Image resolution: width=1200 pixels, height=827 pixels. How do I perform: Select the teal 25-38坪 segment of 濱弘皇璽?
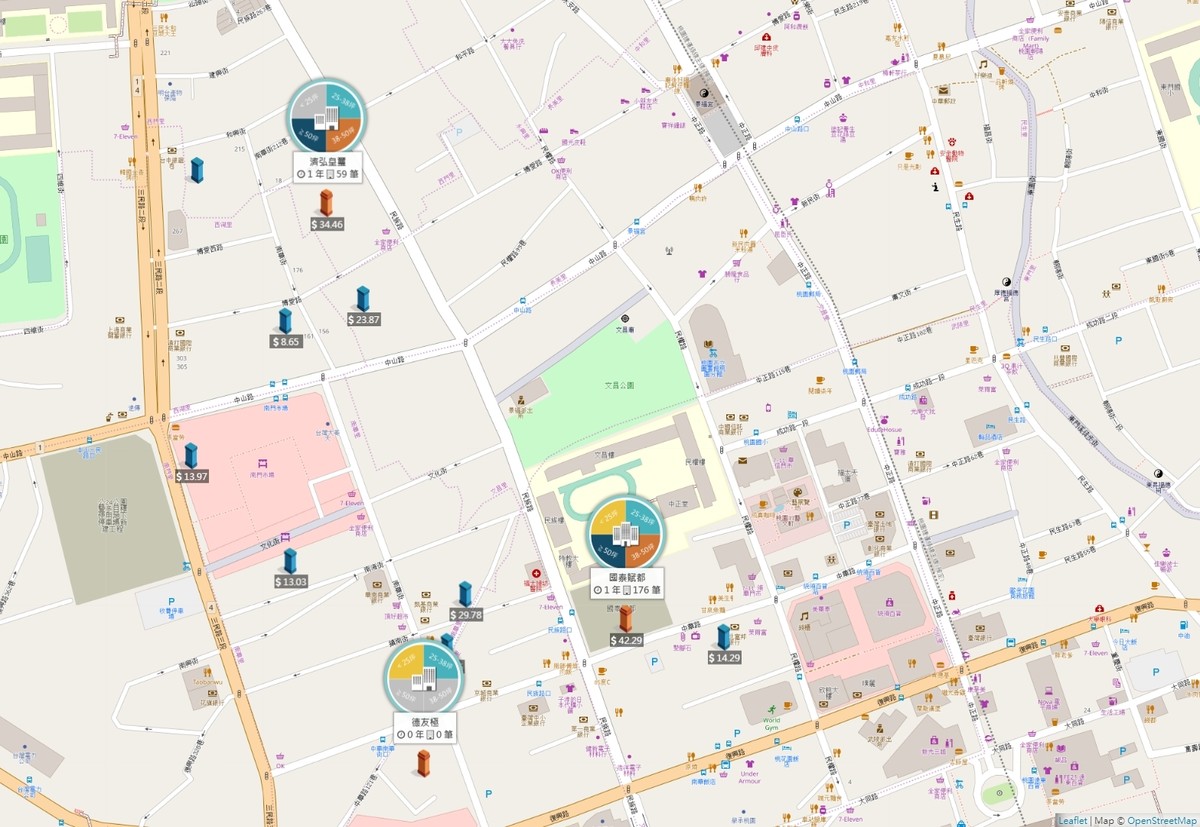(346, 99)
